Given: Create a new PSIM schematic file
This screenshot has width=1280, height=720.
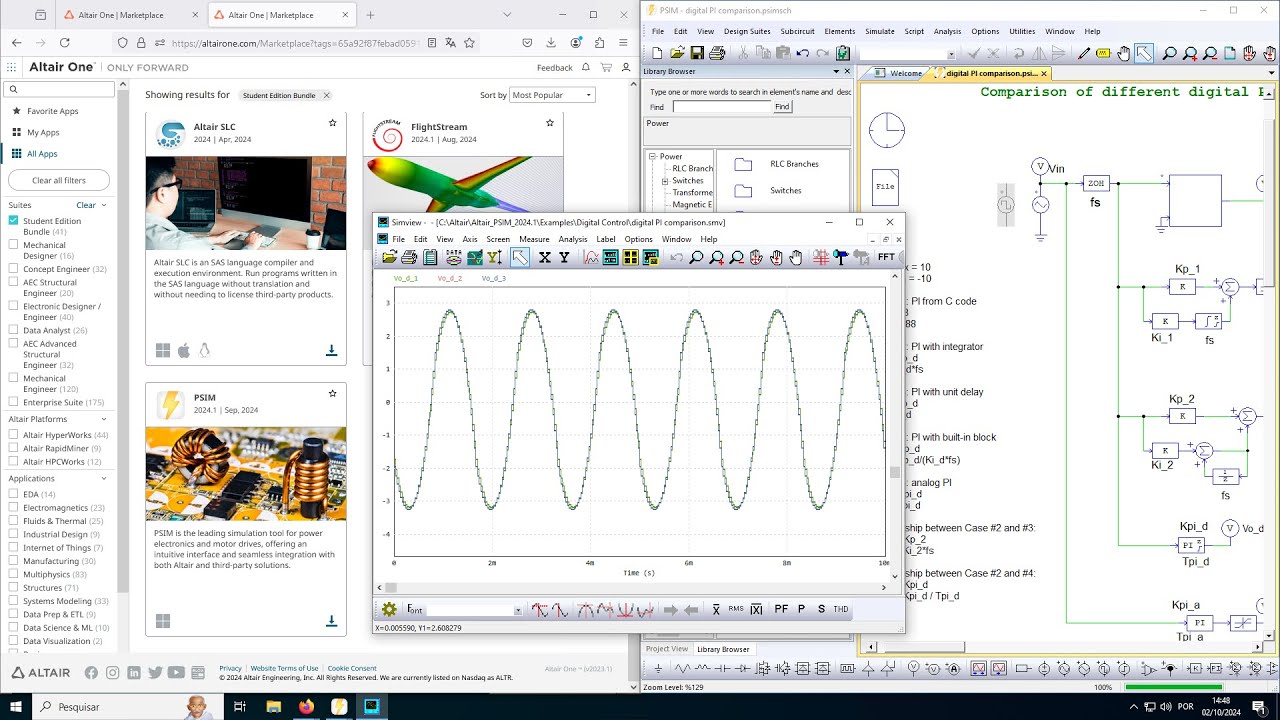Looking at the screenshot, I should pyautogui.click(x=657, y=53).
